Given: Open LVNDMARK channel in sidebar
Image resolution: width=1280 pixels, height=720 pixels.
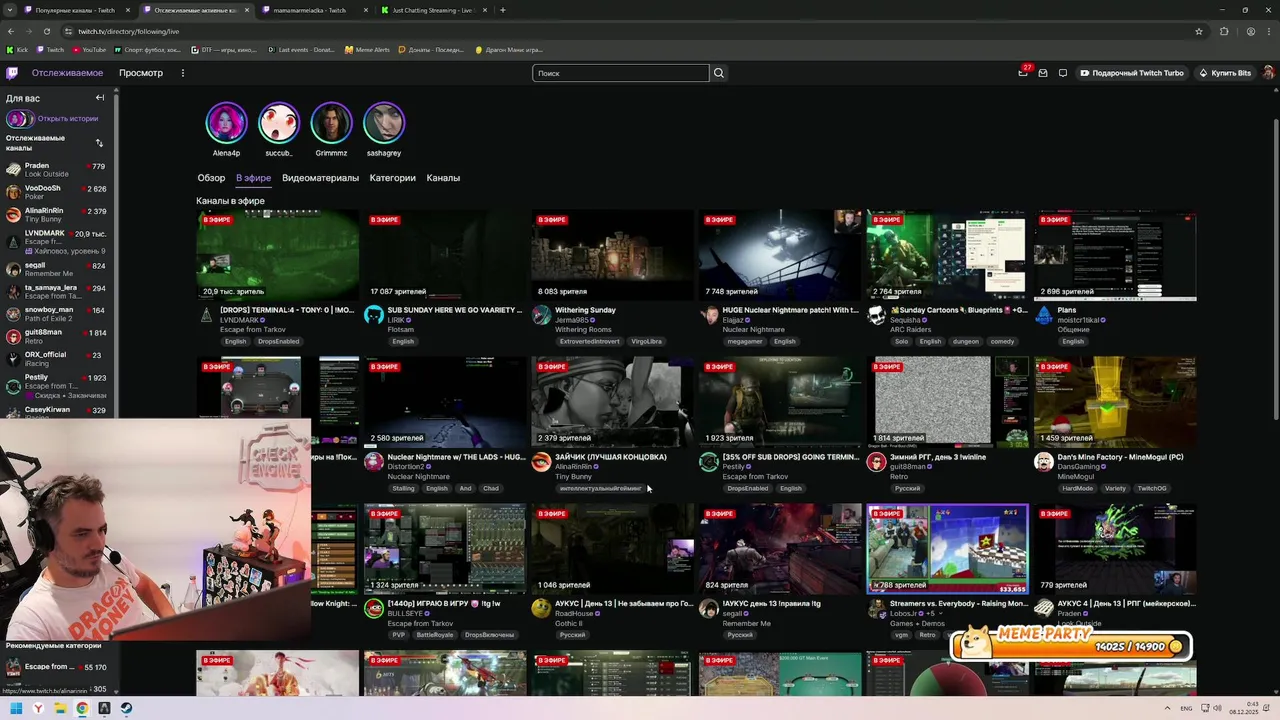Looking at the screenshot, I should (57, 241).
